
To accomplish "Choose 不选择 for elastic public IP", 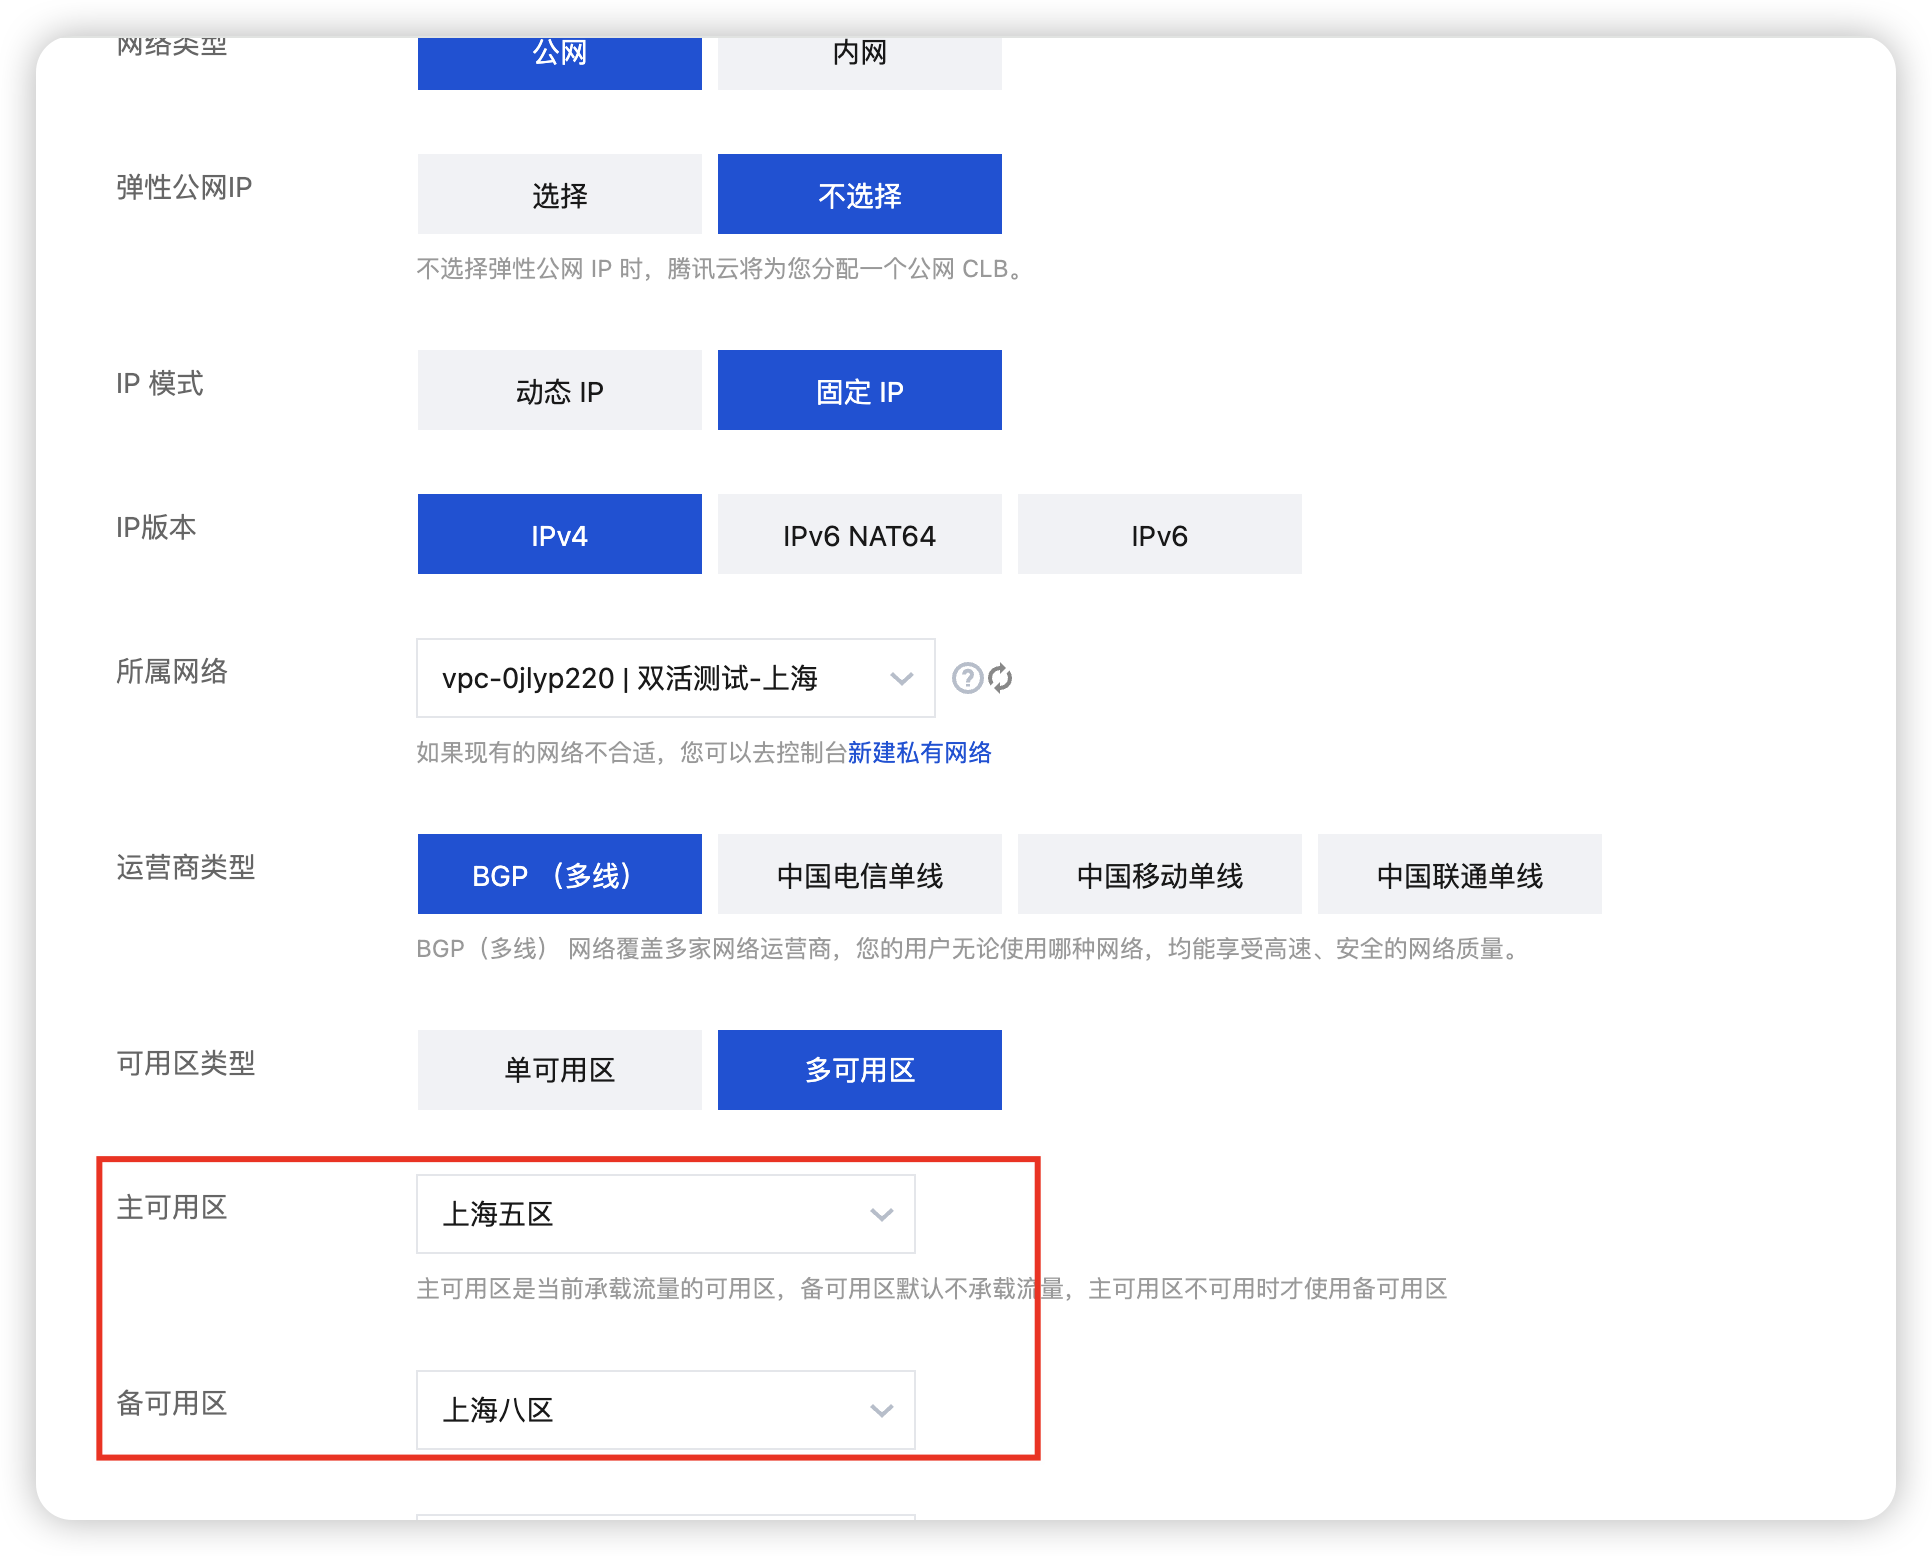I will (859, 194).
